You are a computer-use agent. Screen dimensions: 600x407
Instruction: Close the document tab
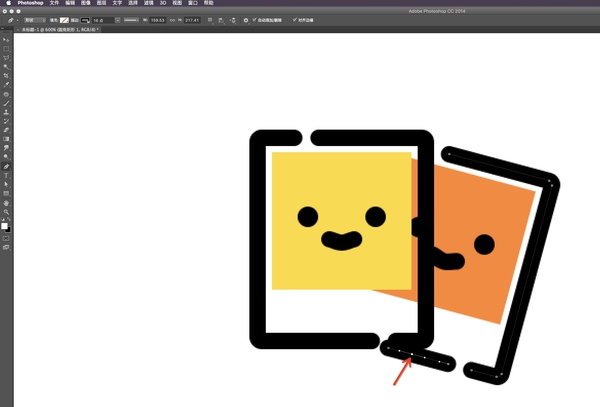(18, 29)
